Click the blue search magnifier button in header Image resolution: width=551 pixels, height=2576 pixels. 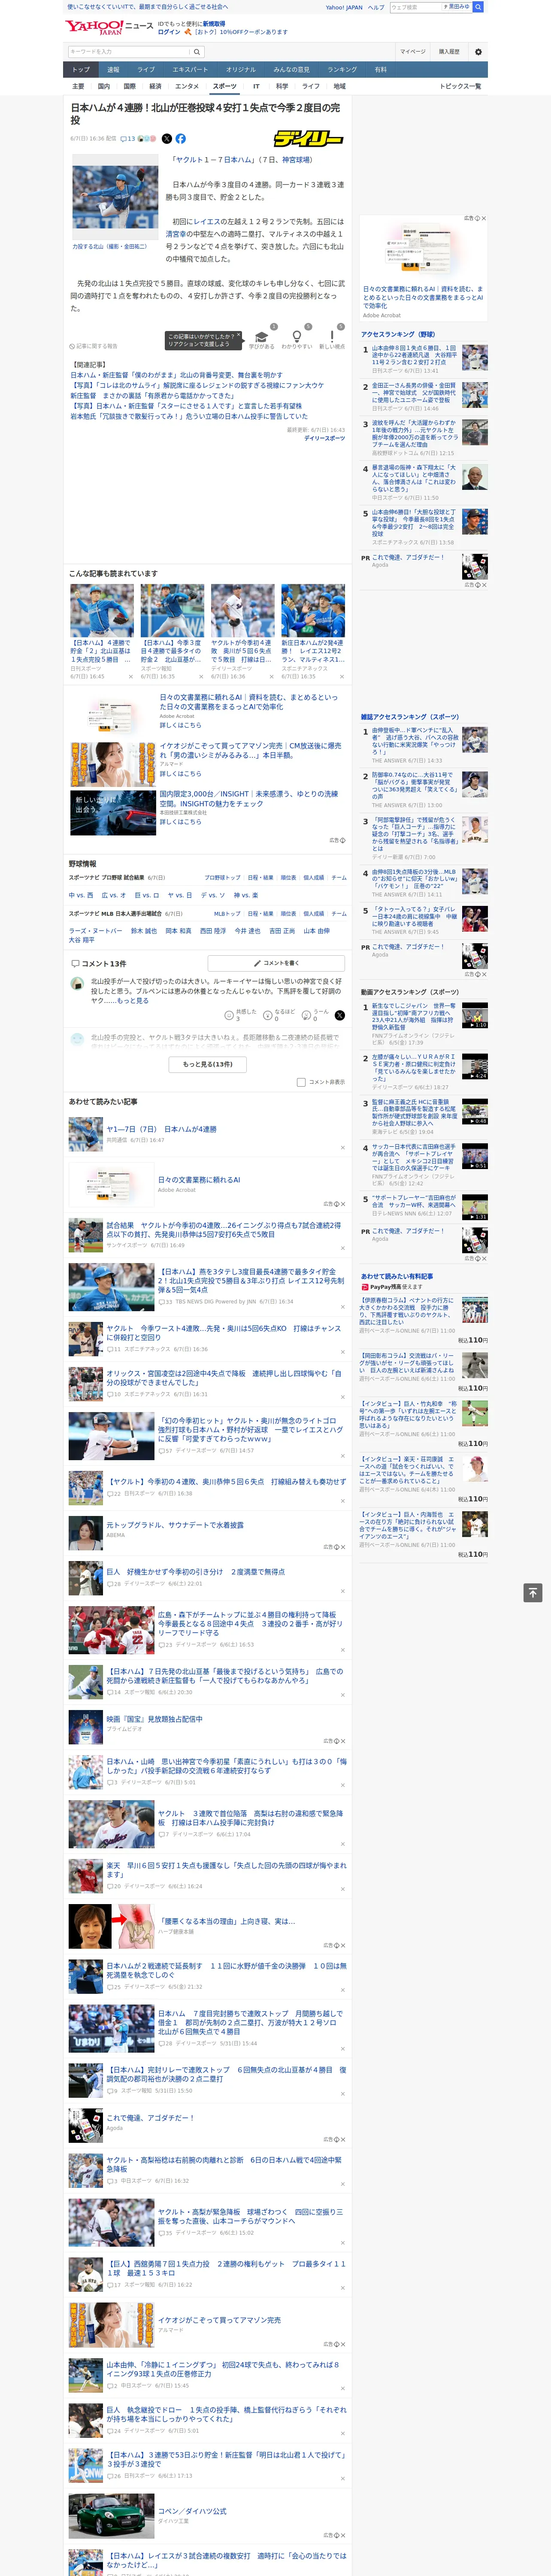(478, 7)
